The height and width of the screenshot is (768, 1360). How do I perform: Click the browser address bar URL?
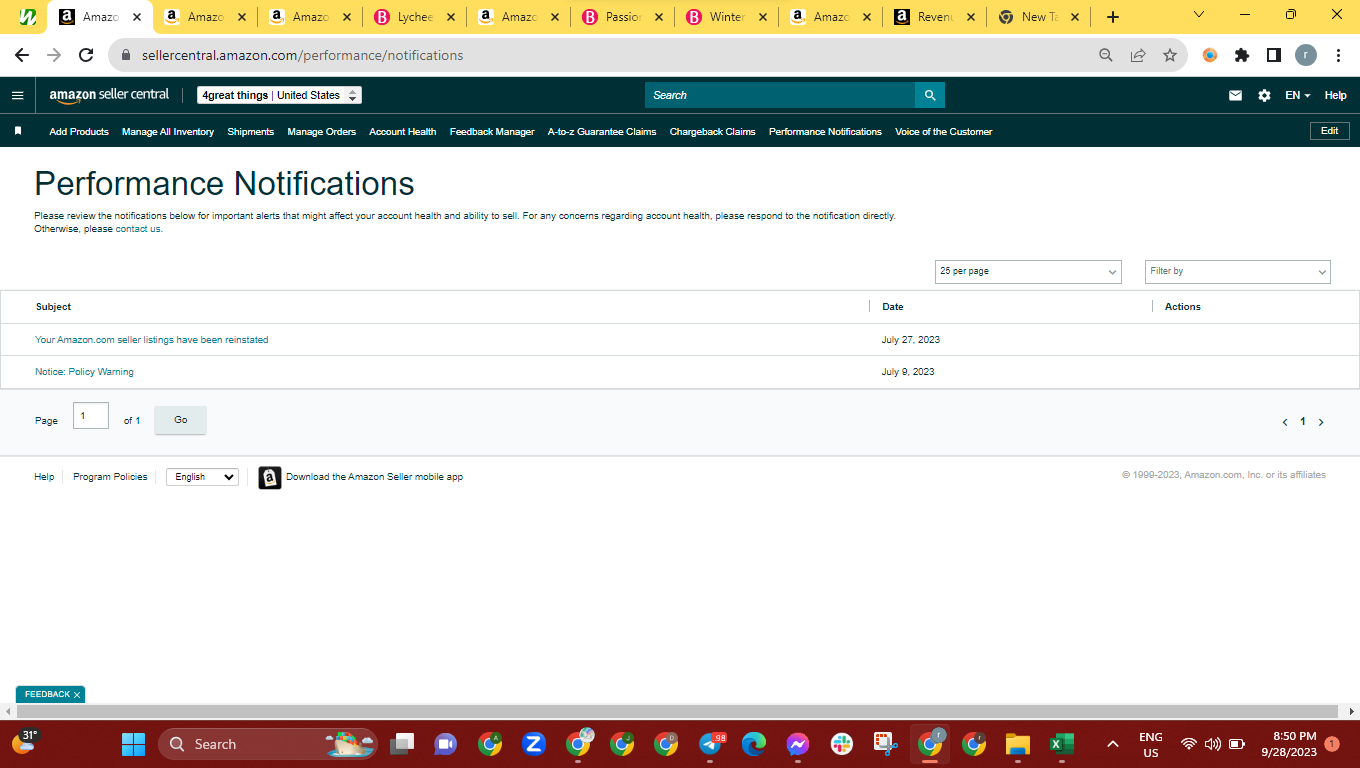coord(302,56)
